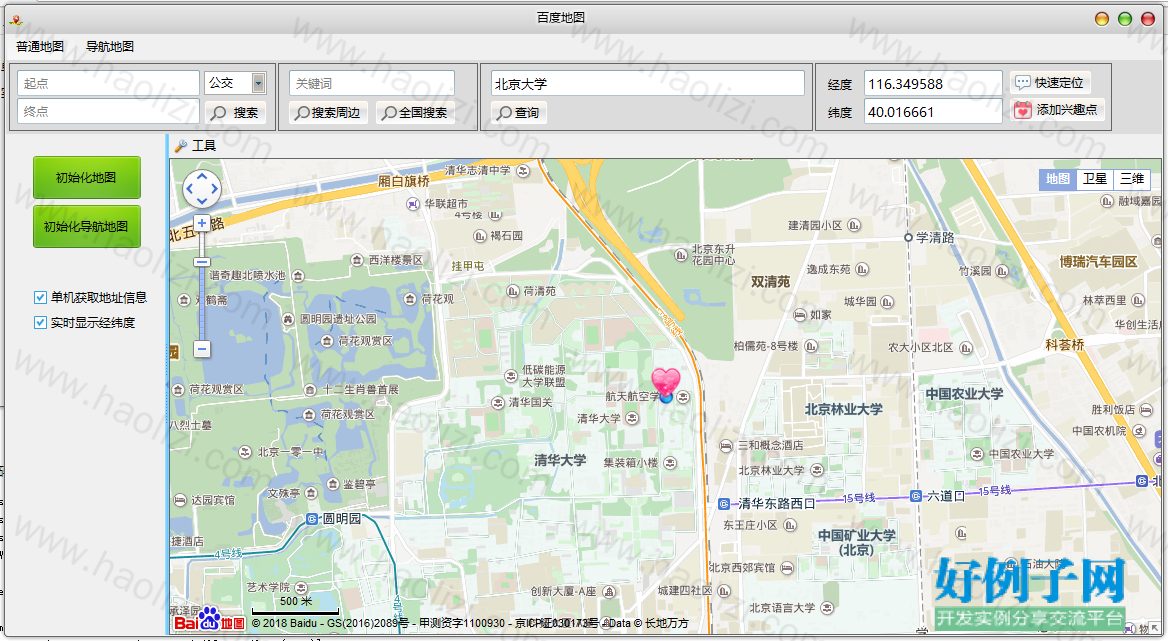This screenshot has width=1168, height=641.
Task: Click the 科荟桥 map label
Action: click(1064, 345)
